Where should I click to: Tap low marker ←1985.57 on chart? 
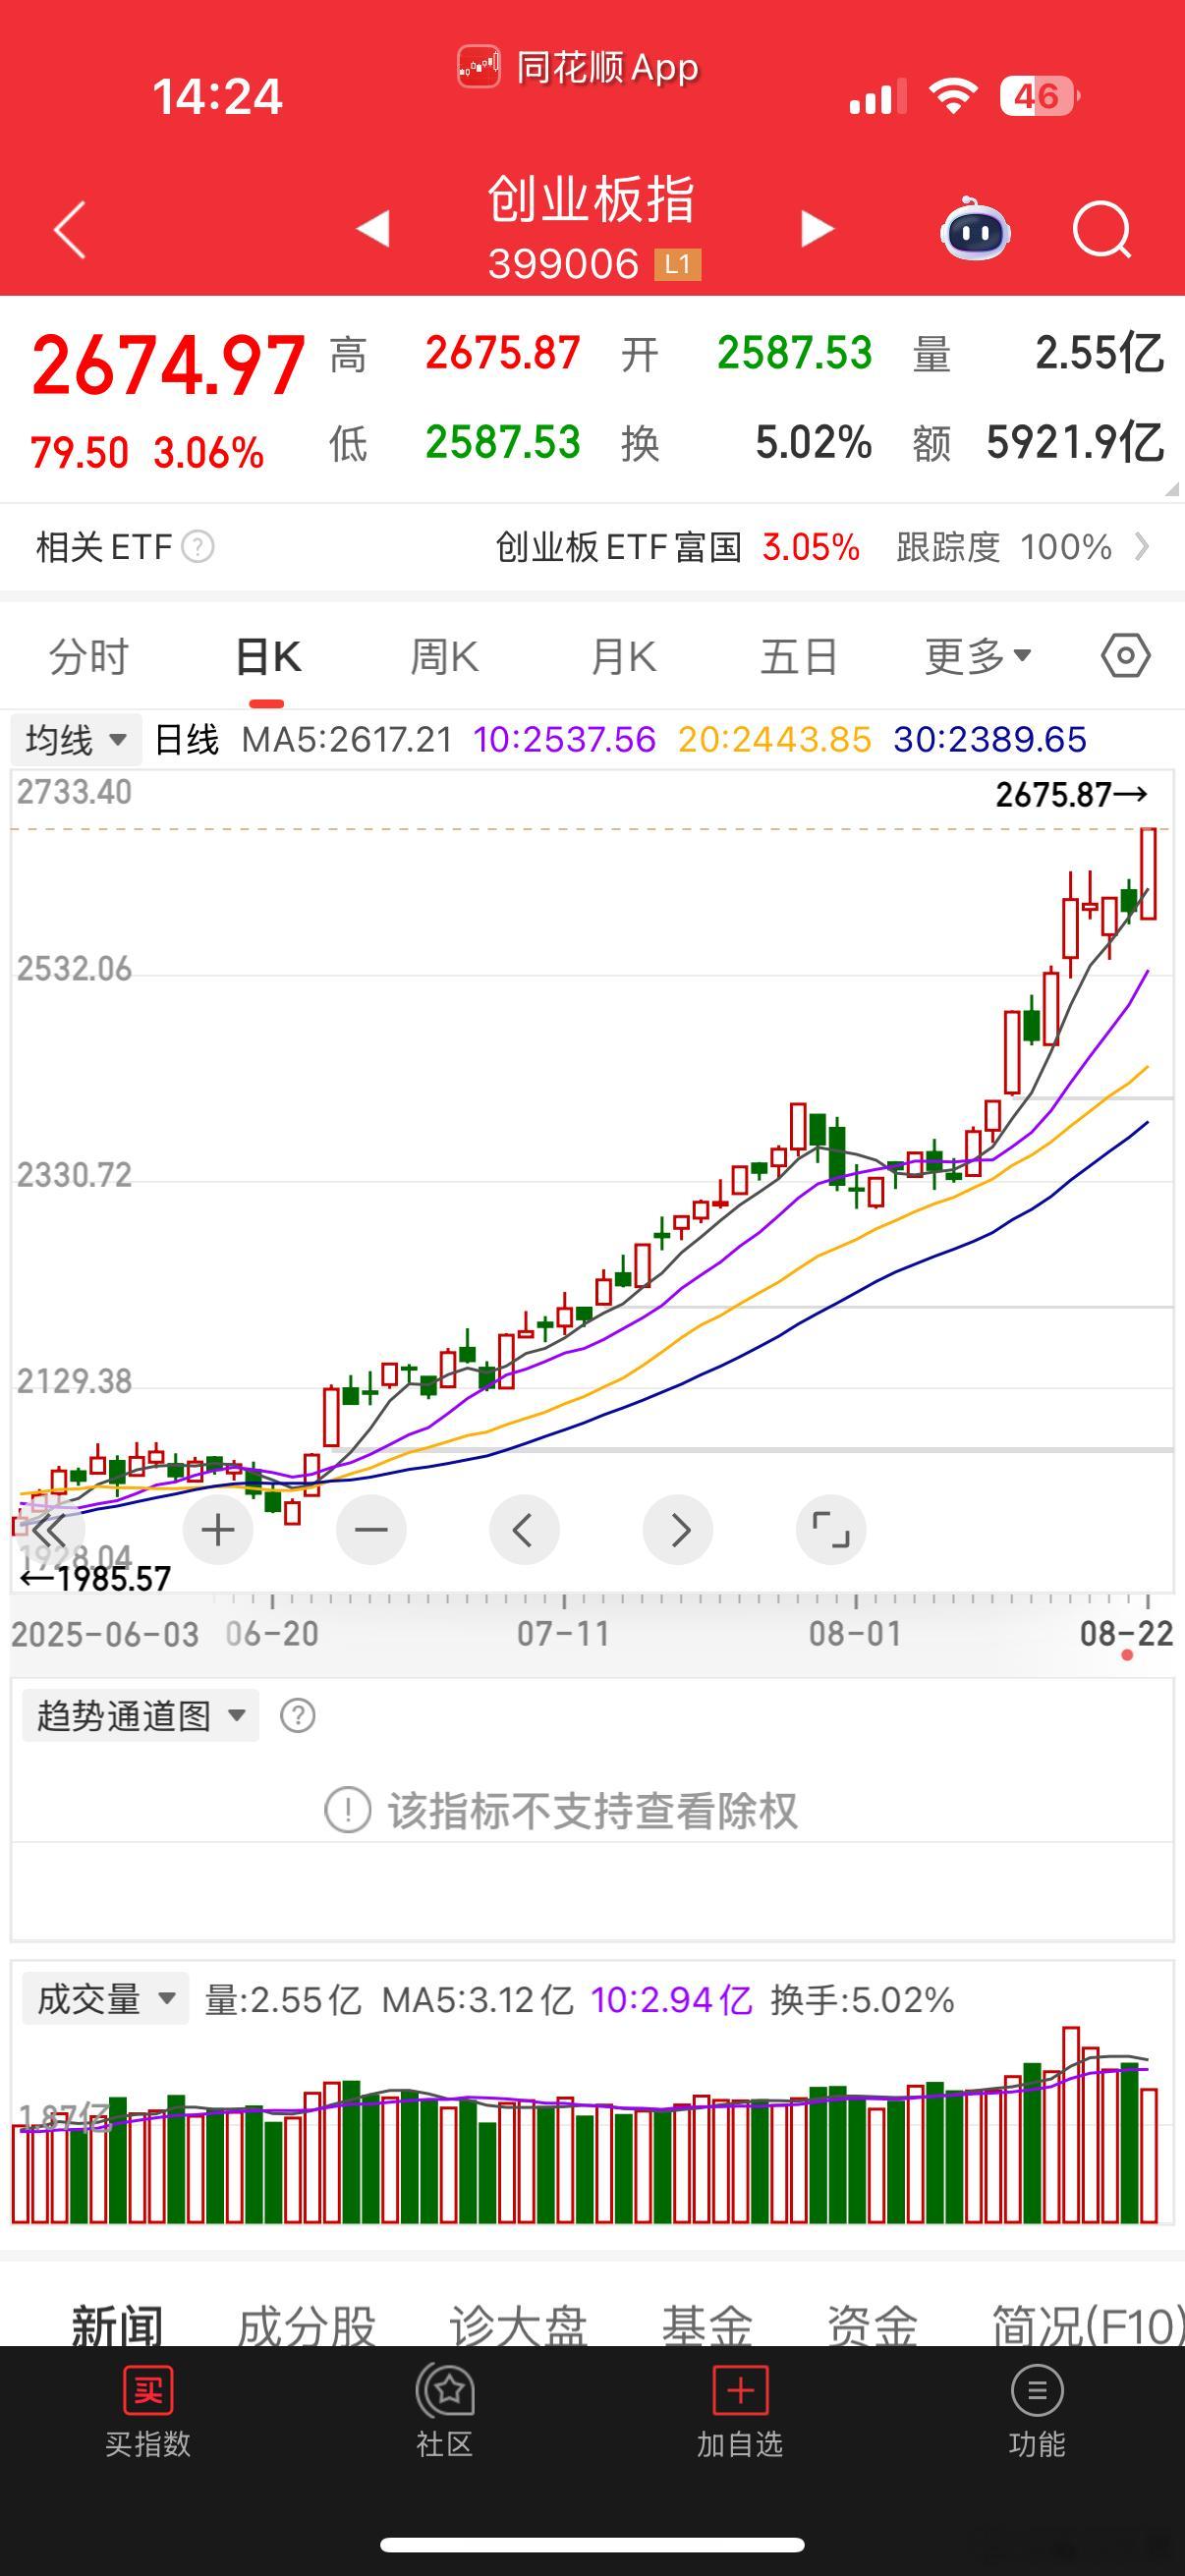(x=95, y=1579)
